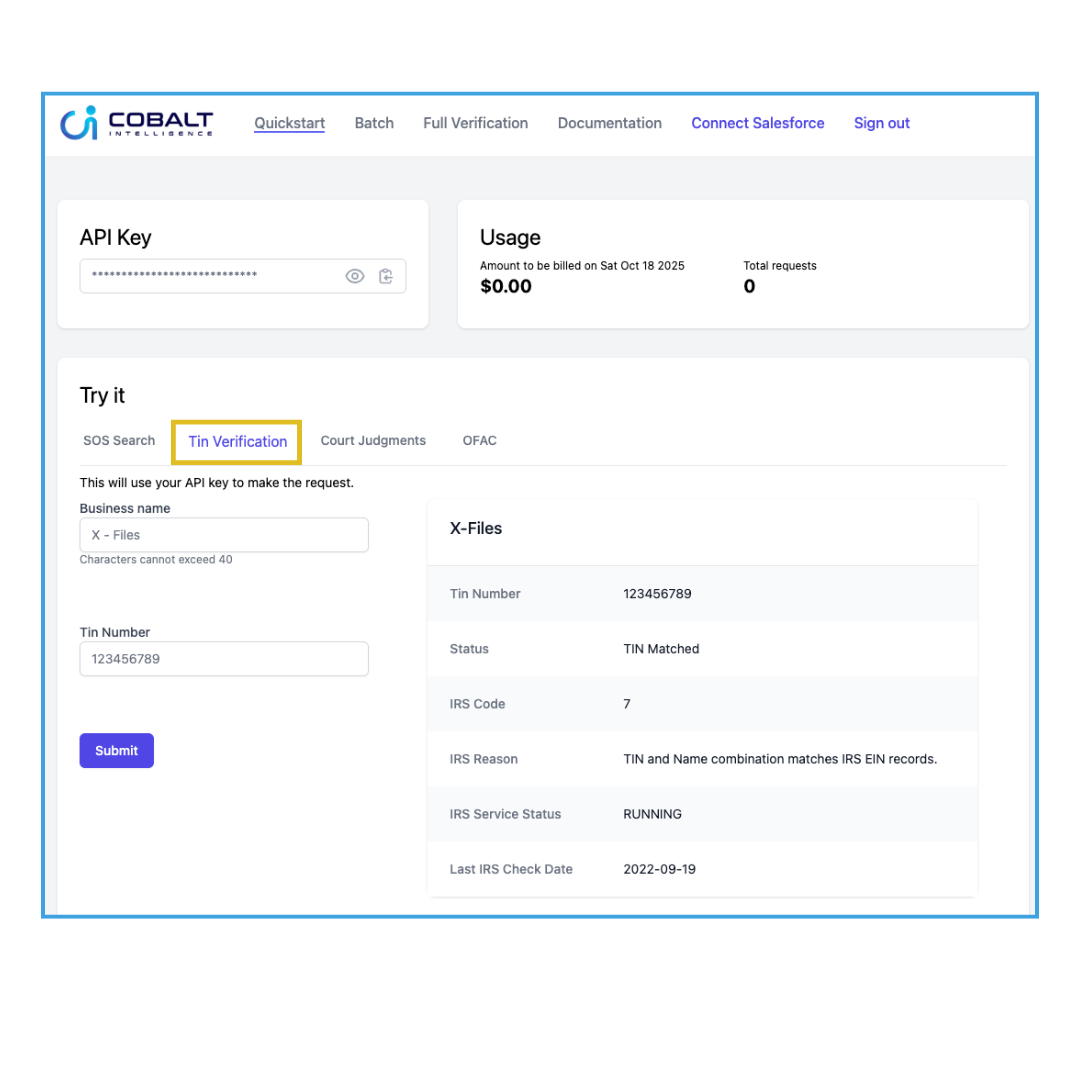This screenshot has height=1080, width=1080.
Task: Click the masked API key field
Action: tap(242, 276)
